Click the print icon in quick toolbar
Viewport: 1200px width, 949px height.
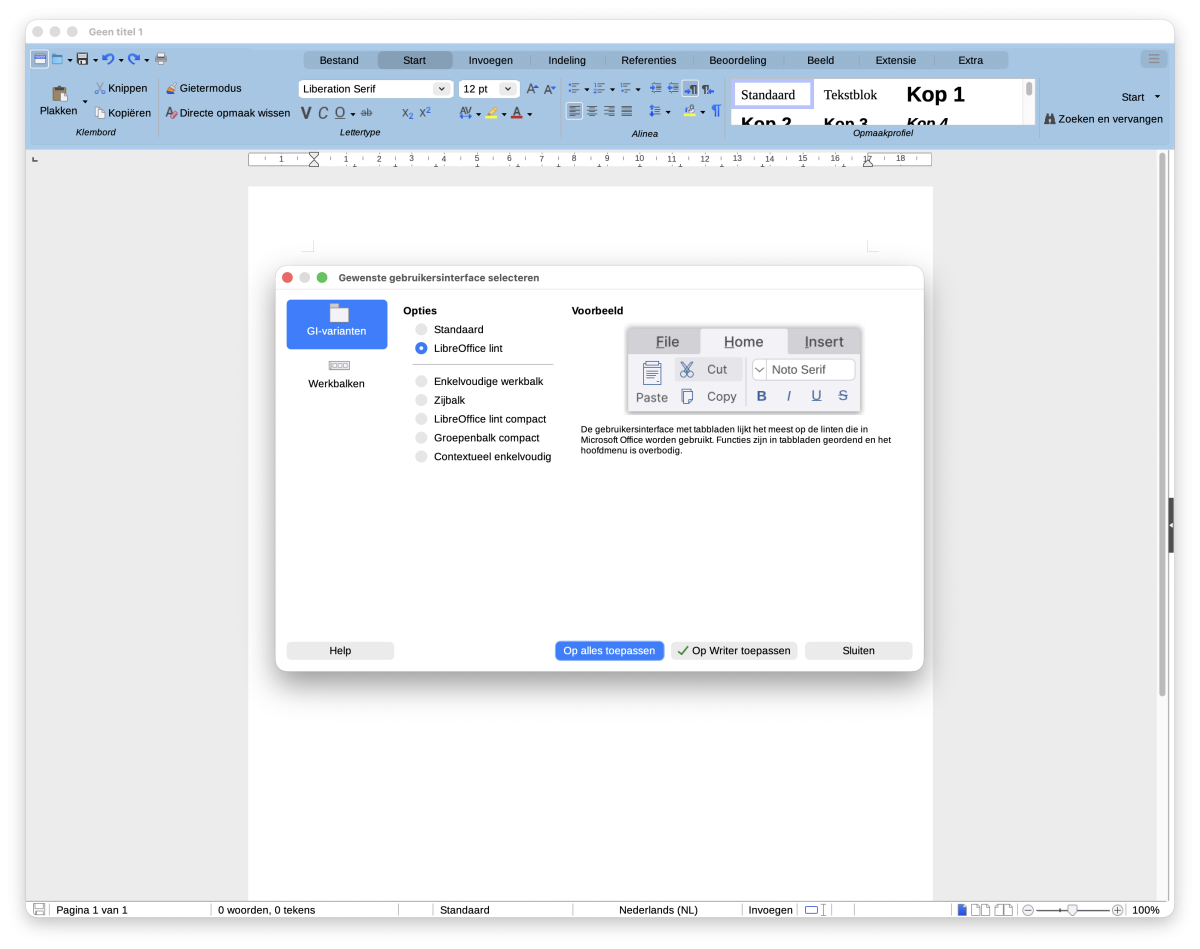pos(161,59)
